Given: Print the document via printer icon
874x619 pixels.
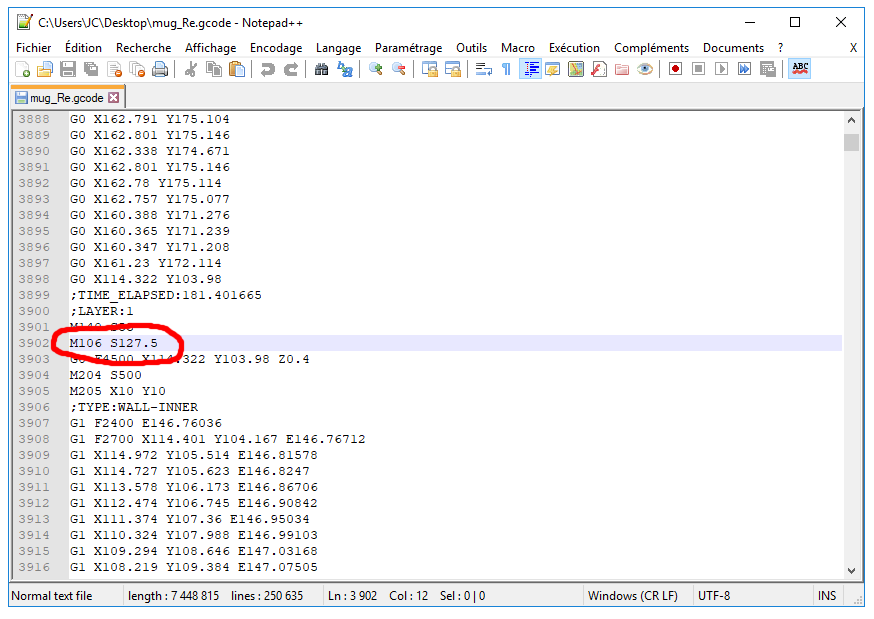Looking at the screenshot, I should [160, 69].
